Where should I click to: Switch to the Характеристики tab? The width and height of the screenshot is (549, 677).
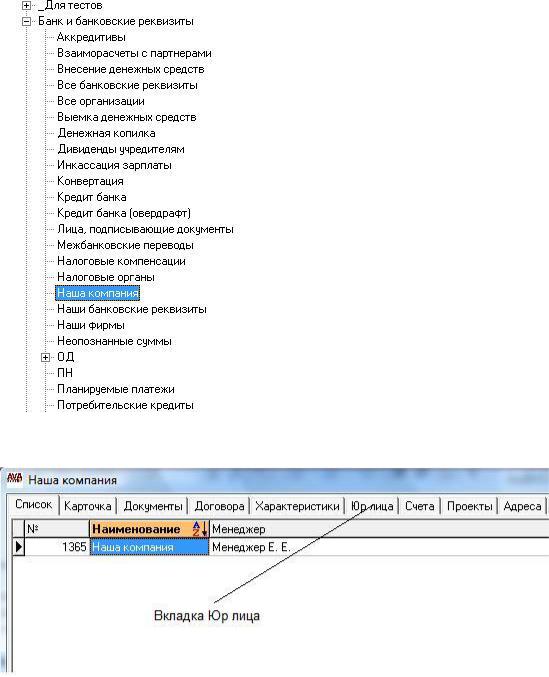coord(297,506)
